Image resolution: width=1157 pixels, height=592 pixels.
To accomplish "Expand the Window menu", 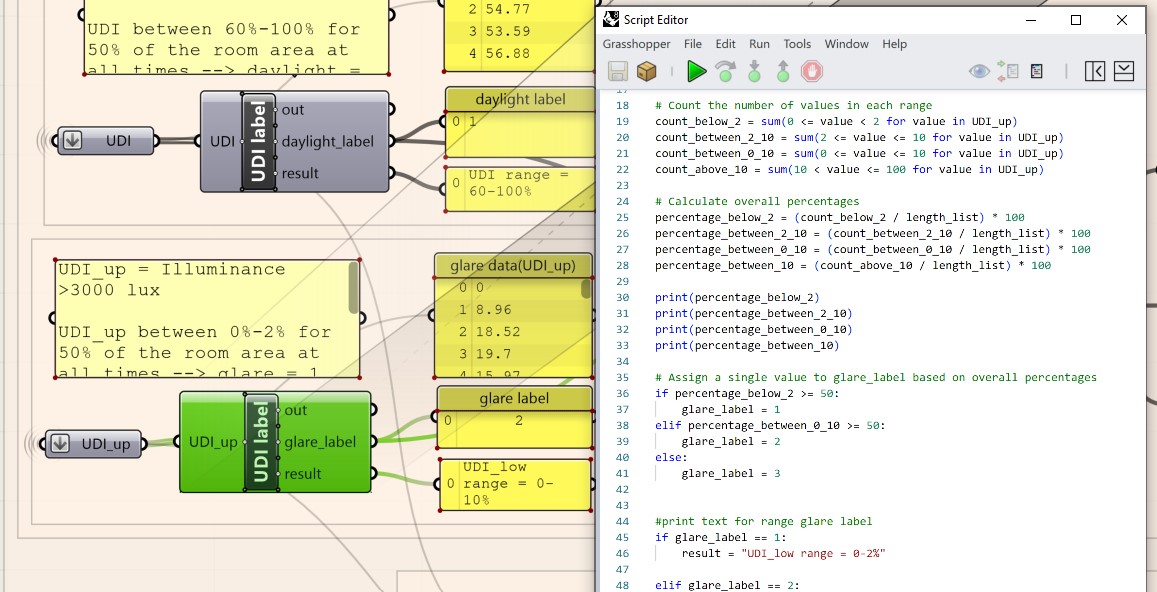I will tap(847, 43).
